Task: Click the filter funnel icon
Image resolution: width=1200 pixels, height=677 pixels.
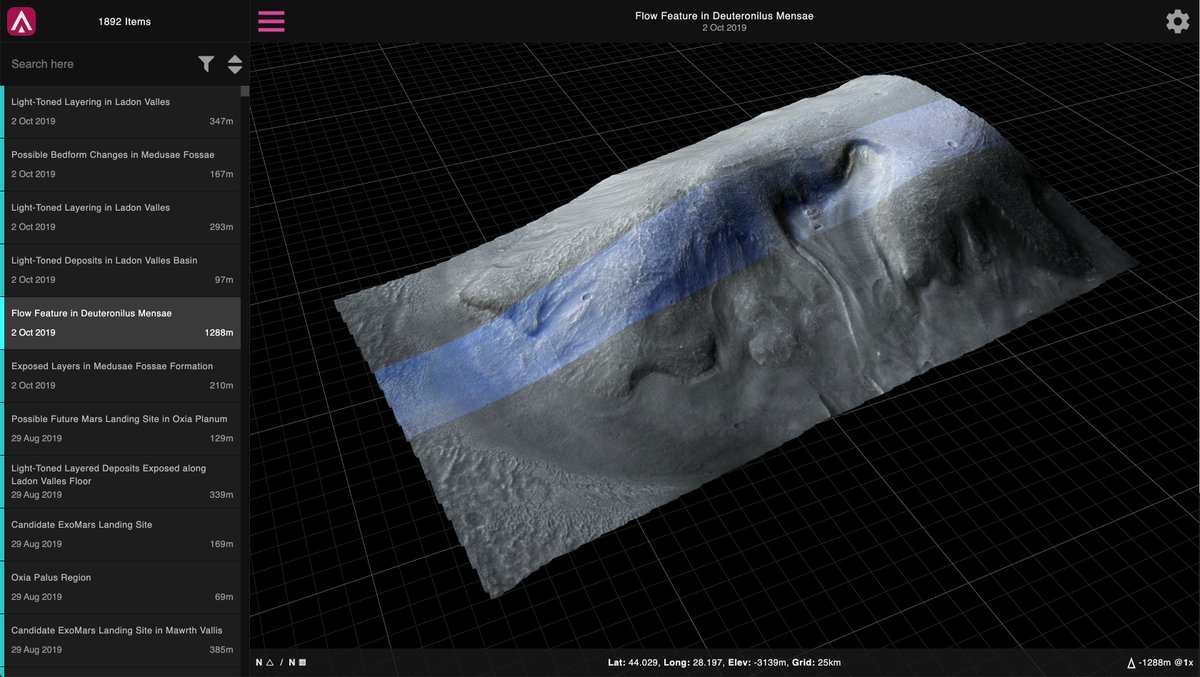Action: click(x=206, y=64)
